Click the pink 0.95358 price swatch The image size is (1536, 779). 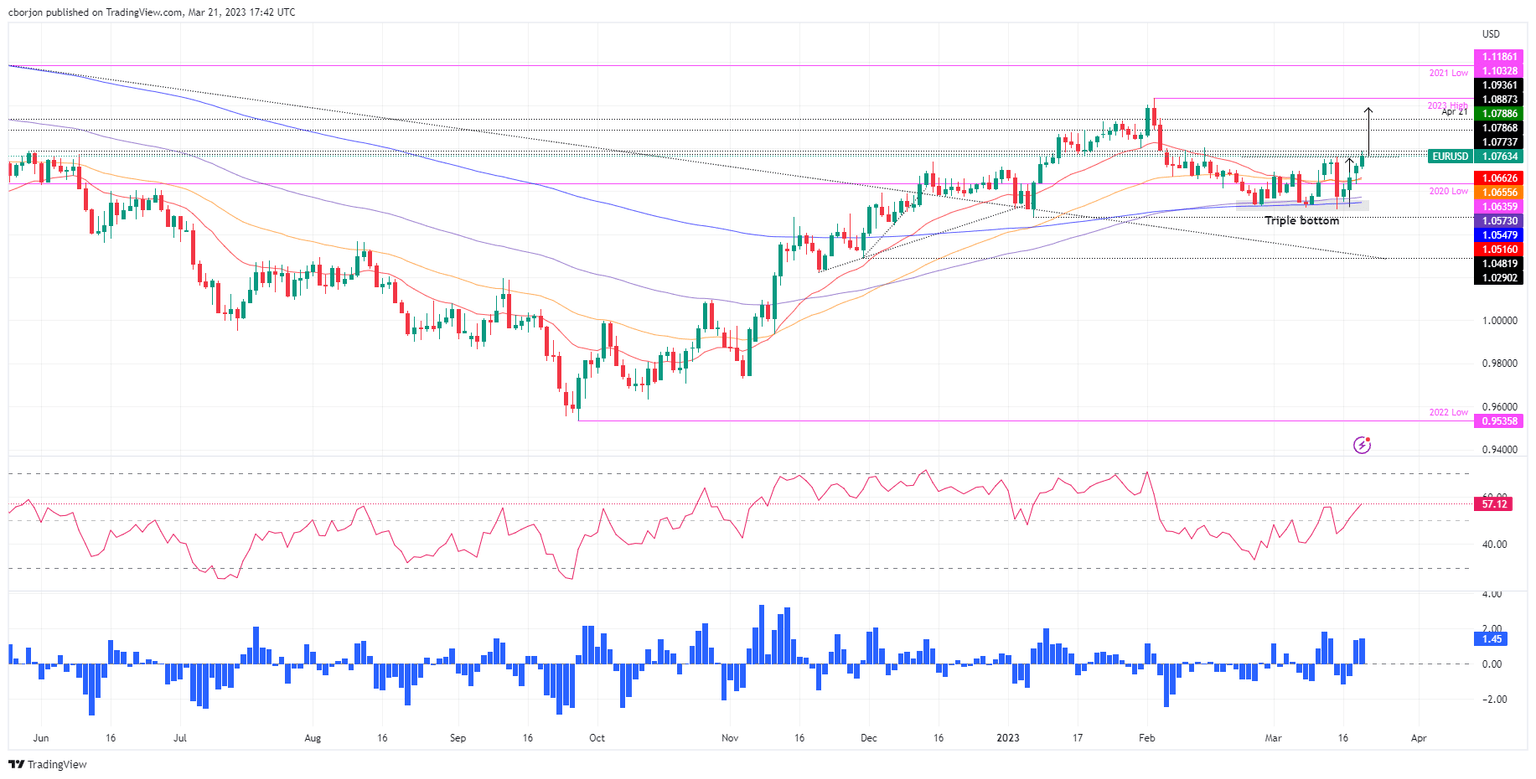pyautogui.click(x=1500, y=423)
